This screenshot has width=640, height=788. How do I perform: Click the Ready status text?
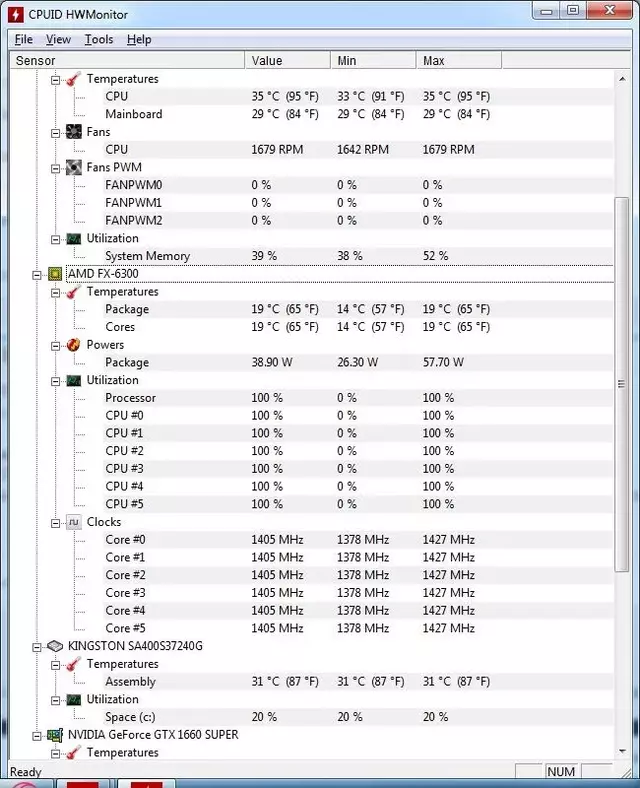pos(26,772)
